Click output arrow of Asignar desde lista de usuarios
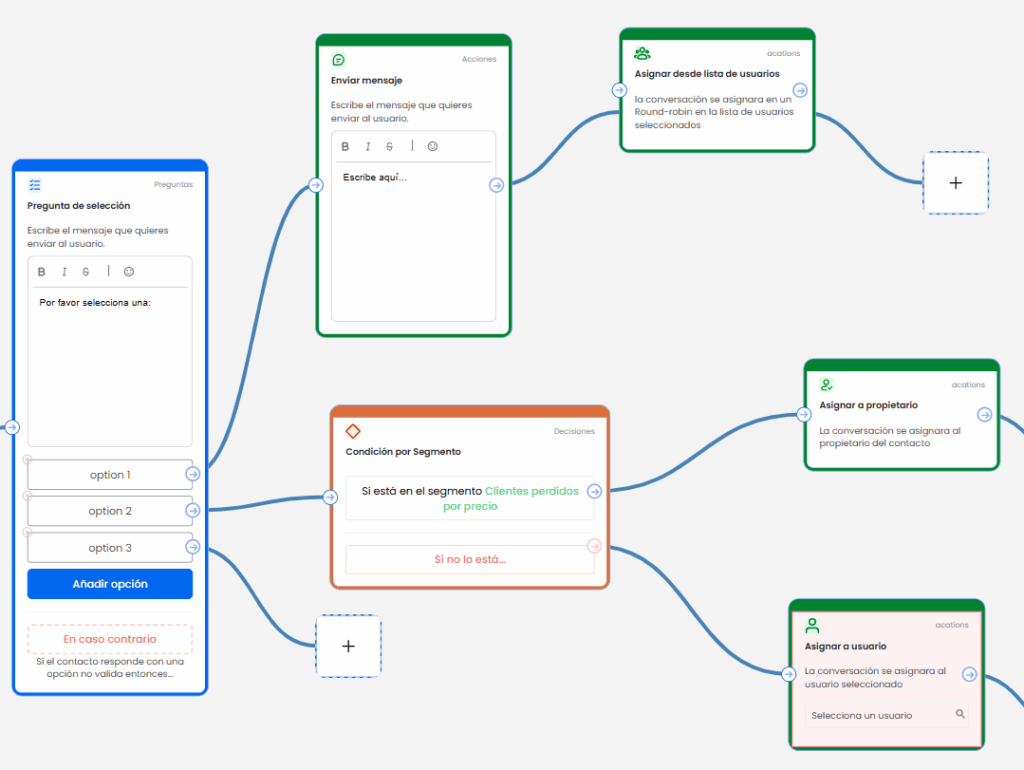1024x770 pixels. 800,91
